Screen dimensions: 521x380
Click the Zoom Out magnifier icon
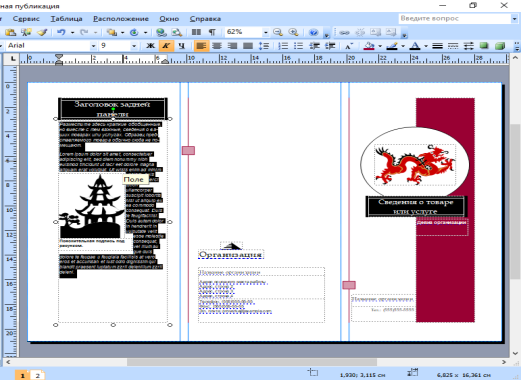point(278,32)
